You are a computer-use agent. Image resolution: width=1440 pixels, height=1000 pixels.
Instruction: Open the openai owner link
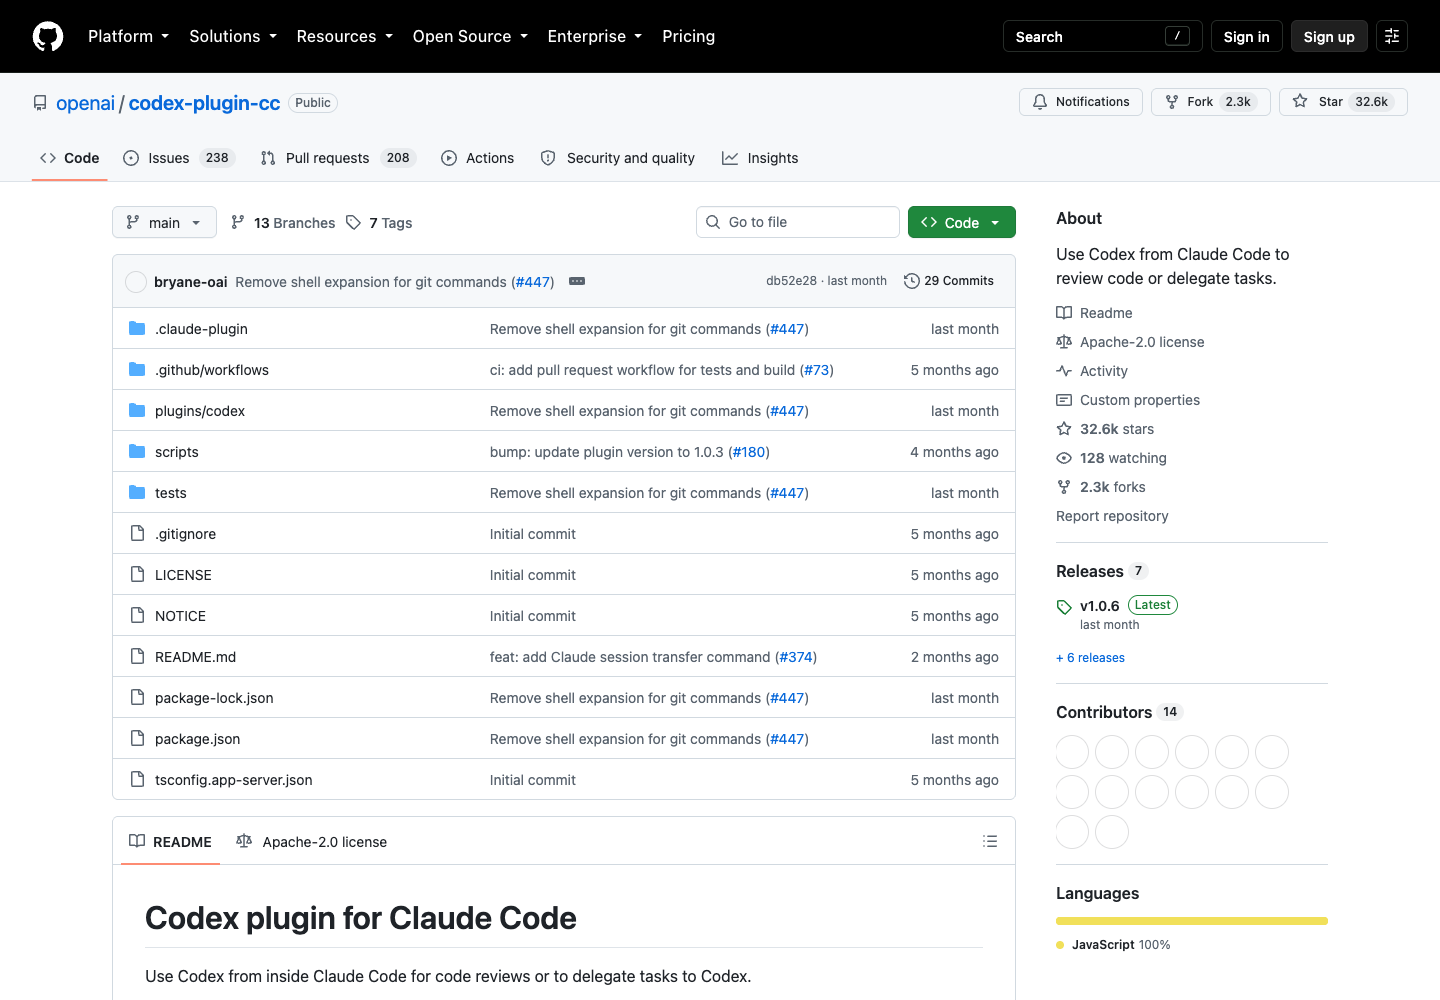[86, 103]
